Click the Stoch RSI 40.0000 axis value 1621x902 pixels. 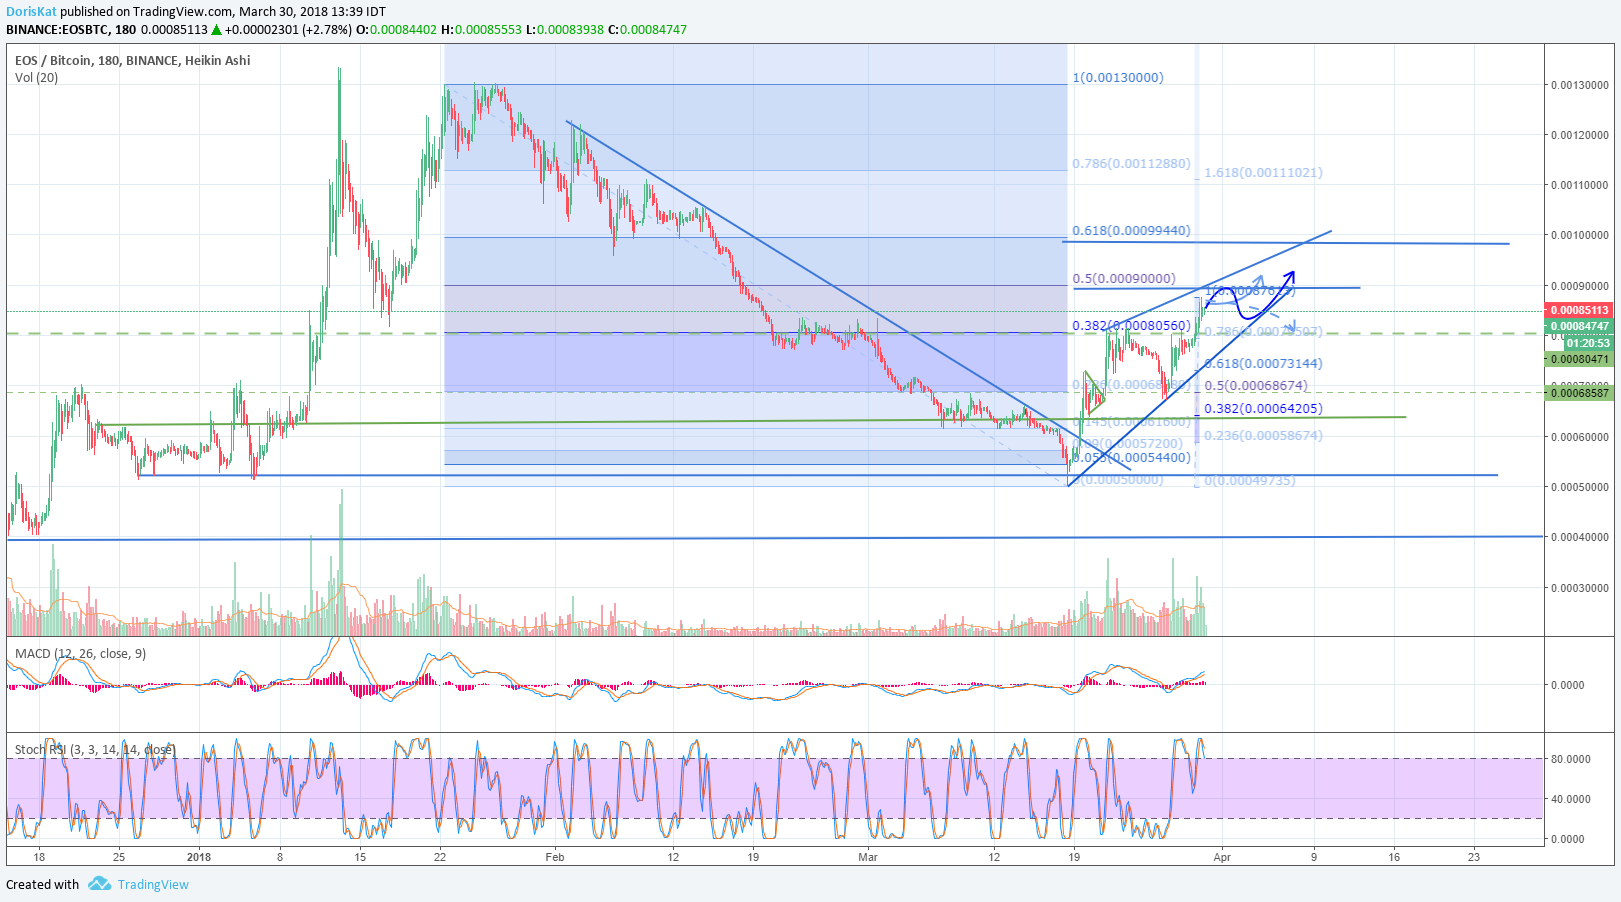1571,799
